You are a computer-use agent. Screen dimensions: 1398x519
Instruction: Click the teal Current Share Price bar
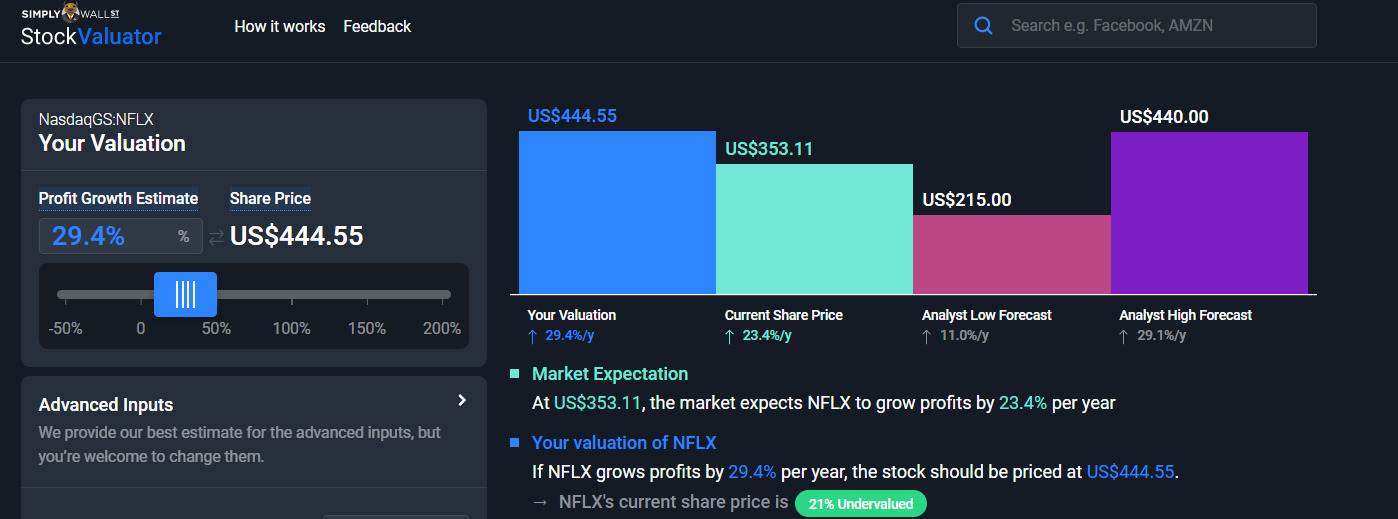814,229
